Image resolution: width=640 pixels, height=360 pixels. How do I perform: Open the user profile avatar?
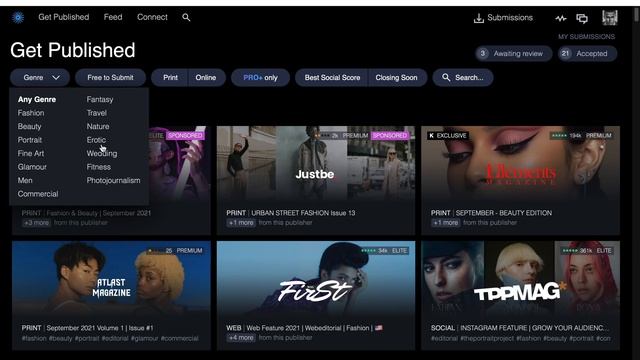[x=610, y=18]
